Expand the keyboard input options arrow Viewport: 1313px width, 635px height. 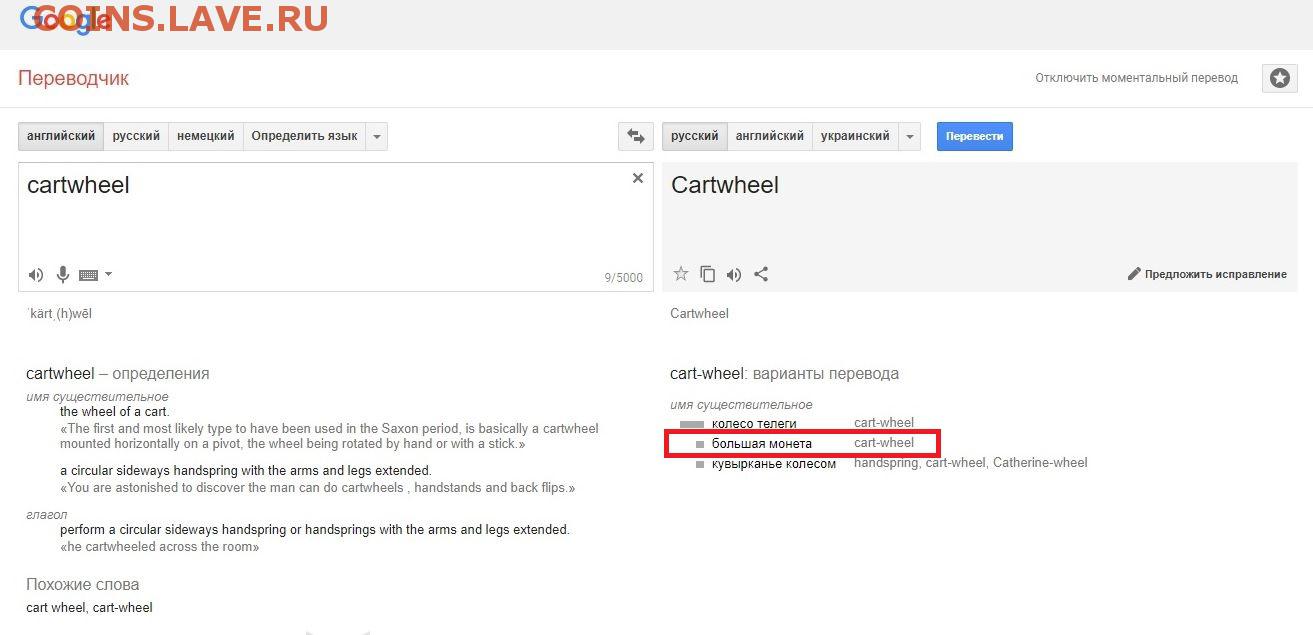(x=108, y=274)
